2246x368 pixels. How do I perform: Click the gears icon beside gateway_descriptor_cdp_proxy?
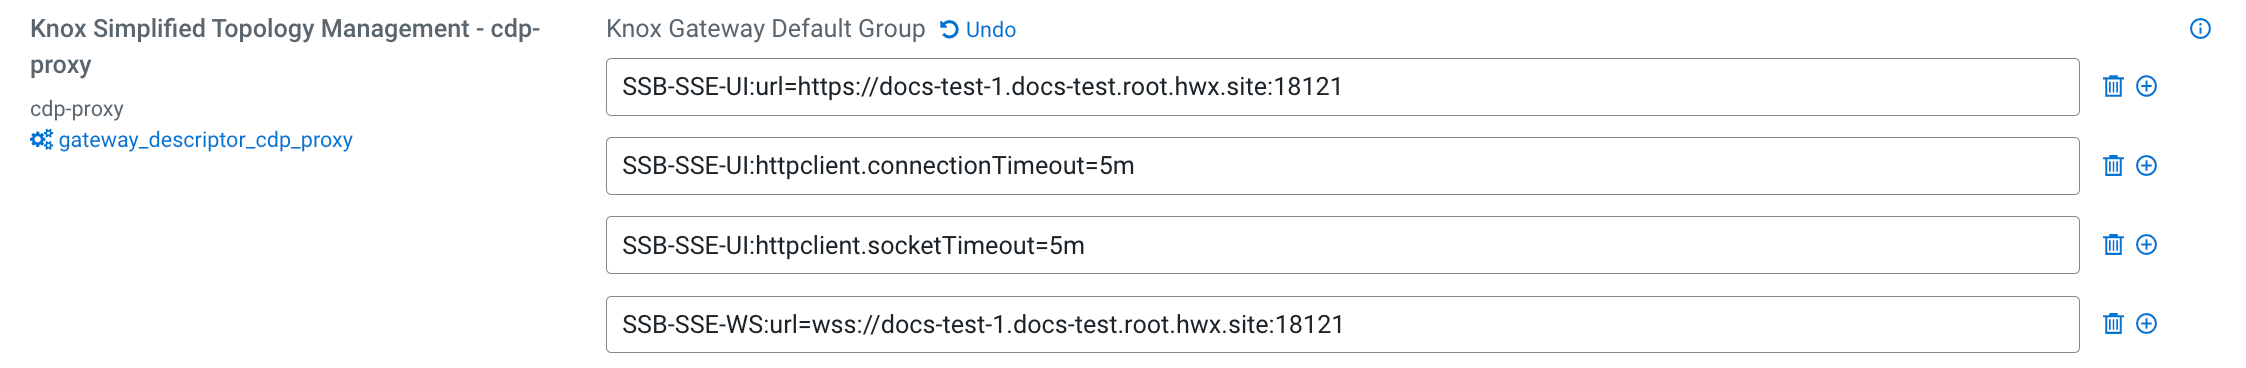point(41,140)
